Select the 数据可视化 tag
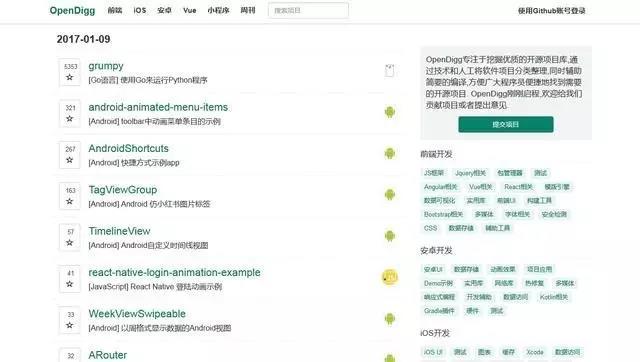 coord(439,200)
